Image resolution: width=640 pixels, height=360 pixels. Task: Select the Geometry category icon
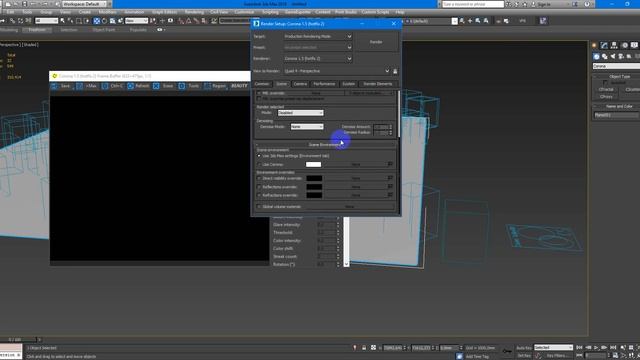point(596,56)
